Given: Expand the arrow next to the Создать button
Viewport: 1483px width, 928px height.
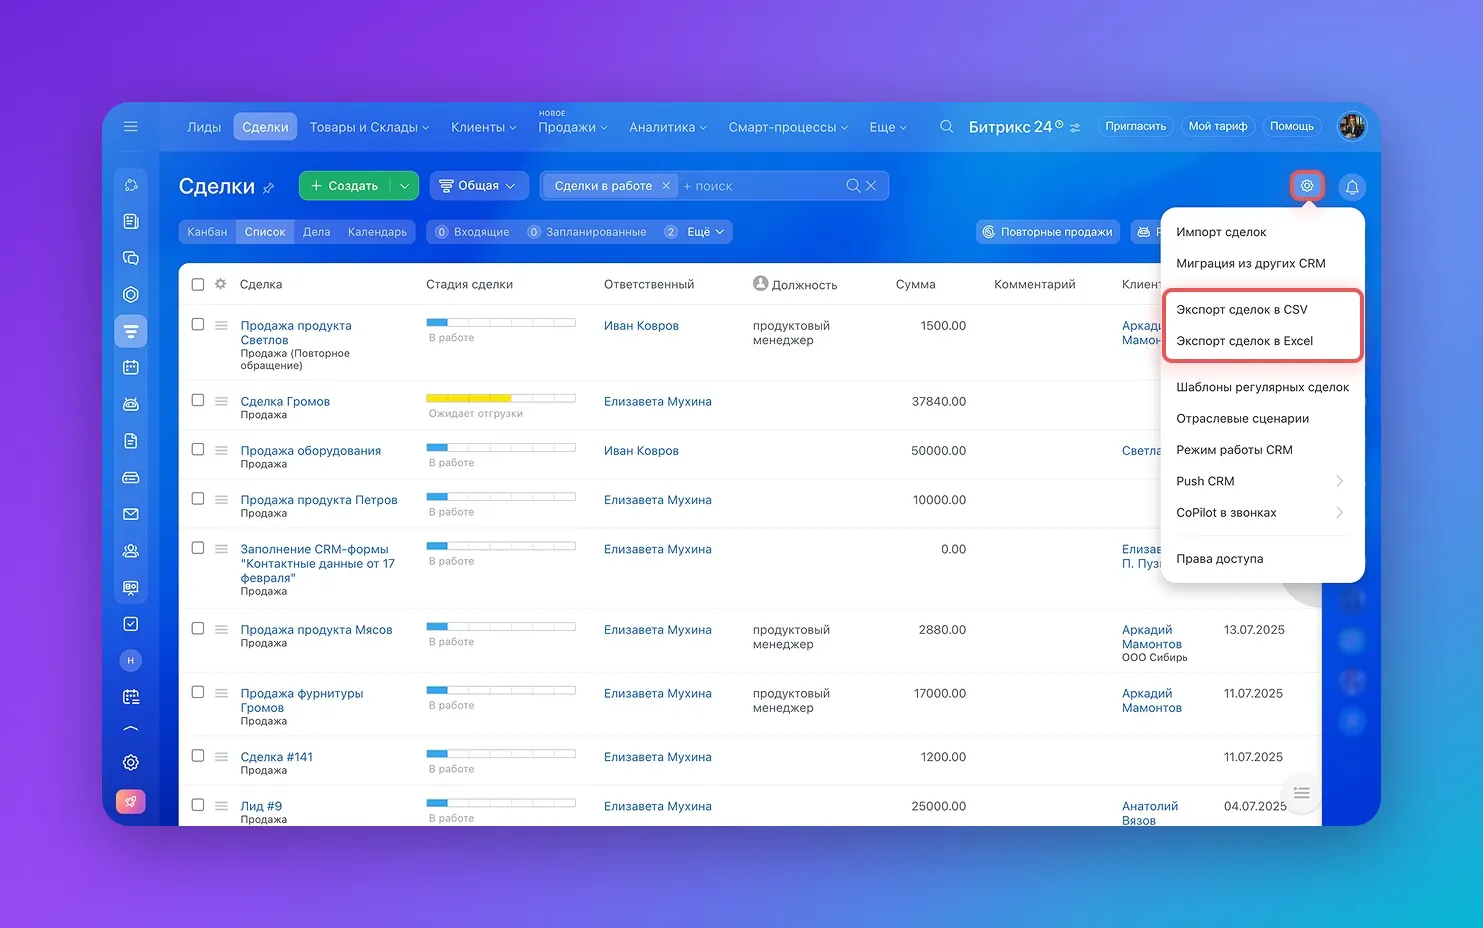Looking at the screenshot, I should pyautogui.click(x=404, y=186).
